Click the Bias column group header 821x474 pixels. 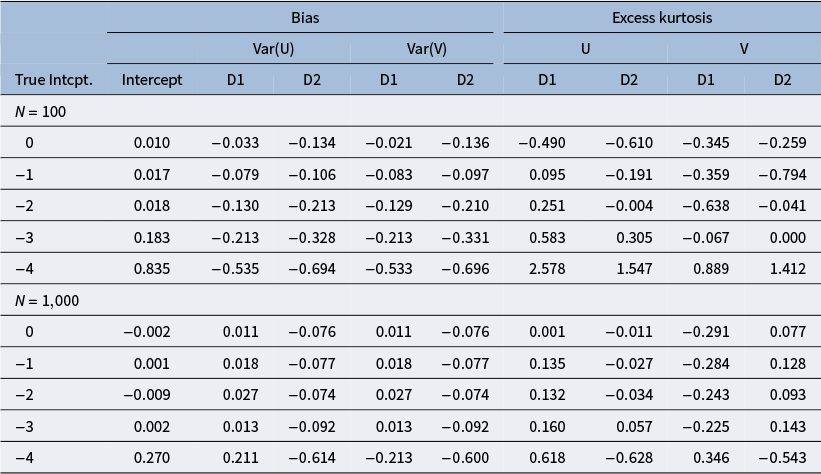305,18
